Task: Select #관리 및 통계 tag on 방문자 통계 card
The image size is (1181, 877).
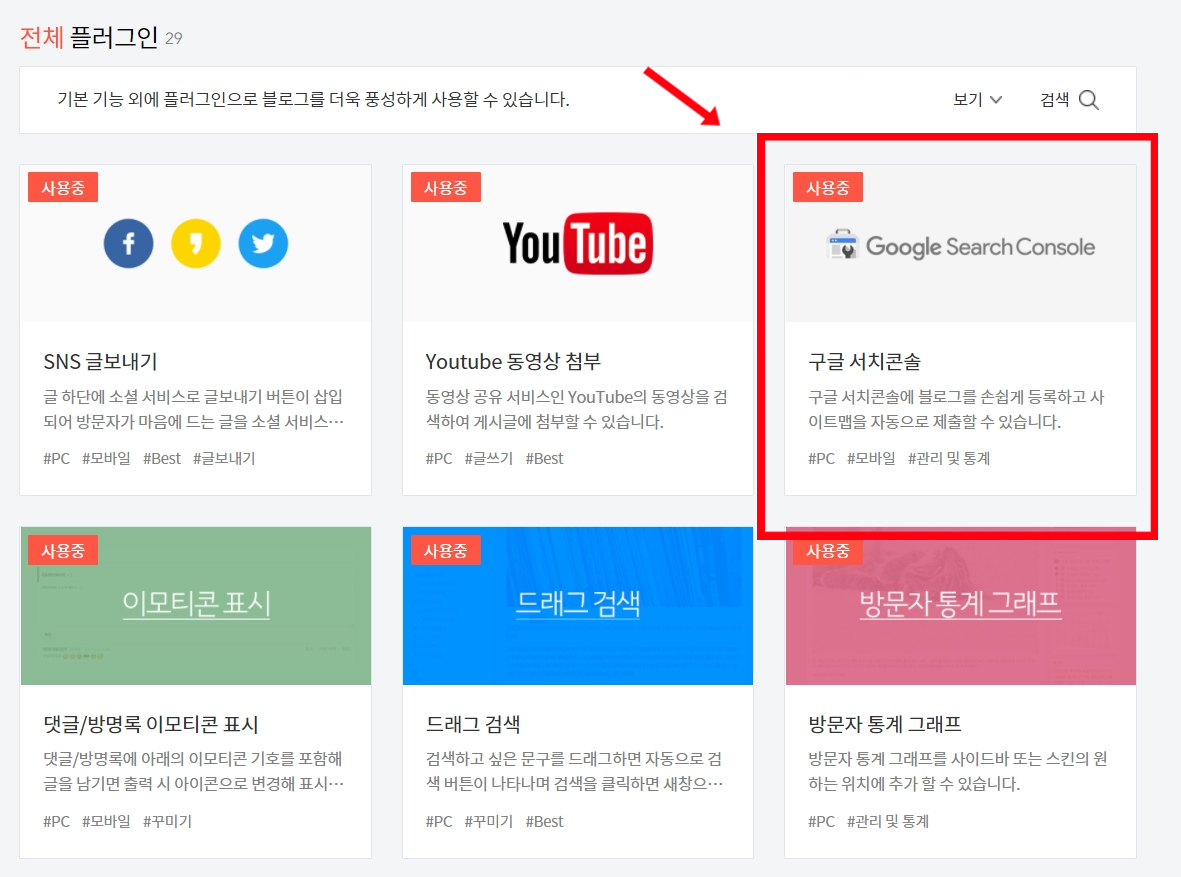Action: [887, 821]
